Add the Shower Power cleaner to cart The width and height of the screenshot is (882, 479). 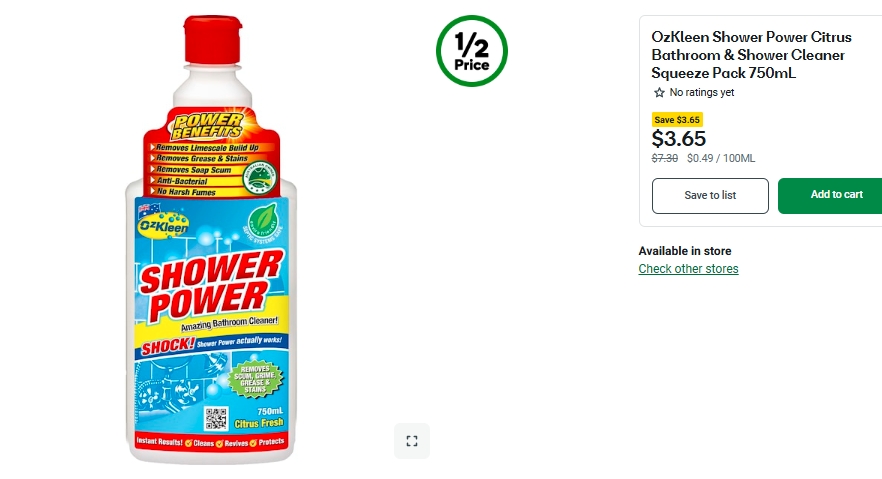(830, 195)
